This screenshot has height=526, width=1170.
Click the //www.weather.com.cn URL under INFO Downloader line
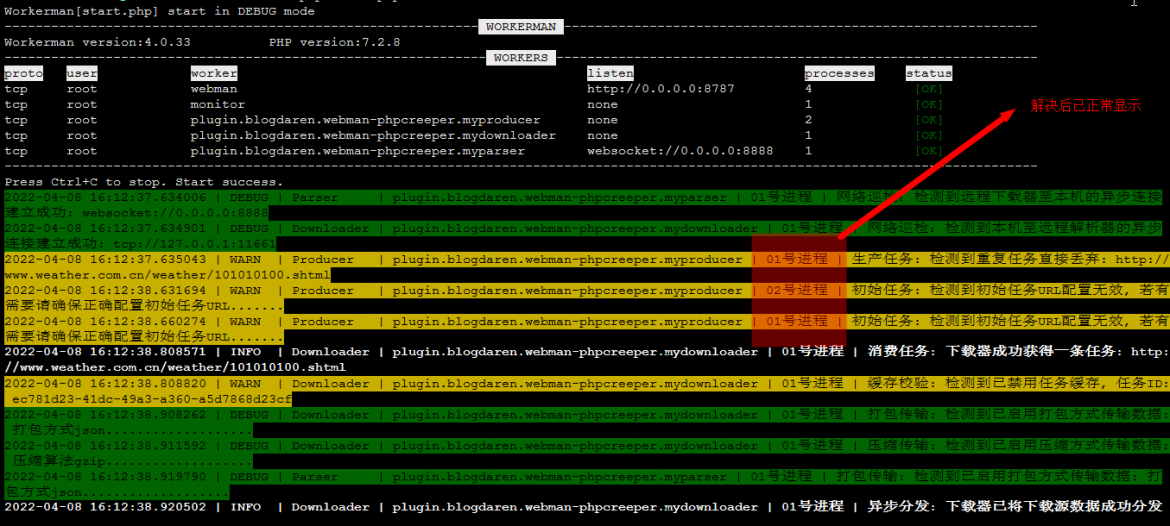[x=175, y=369]
